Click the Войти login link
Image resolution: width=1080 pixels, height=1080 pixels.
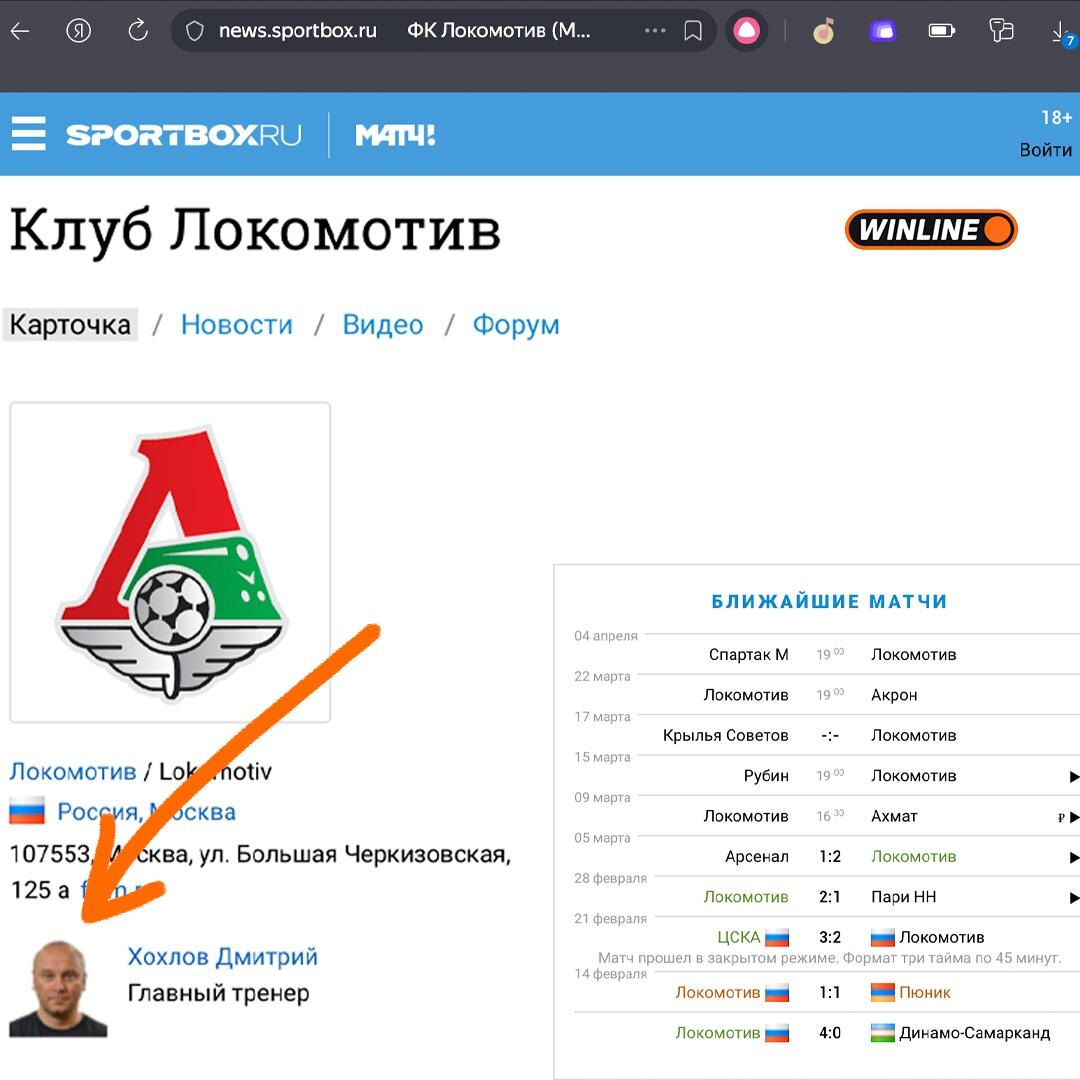click(x=1046, y=150)
